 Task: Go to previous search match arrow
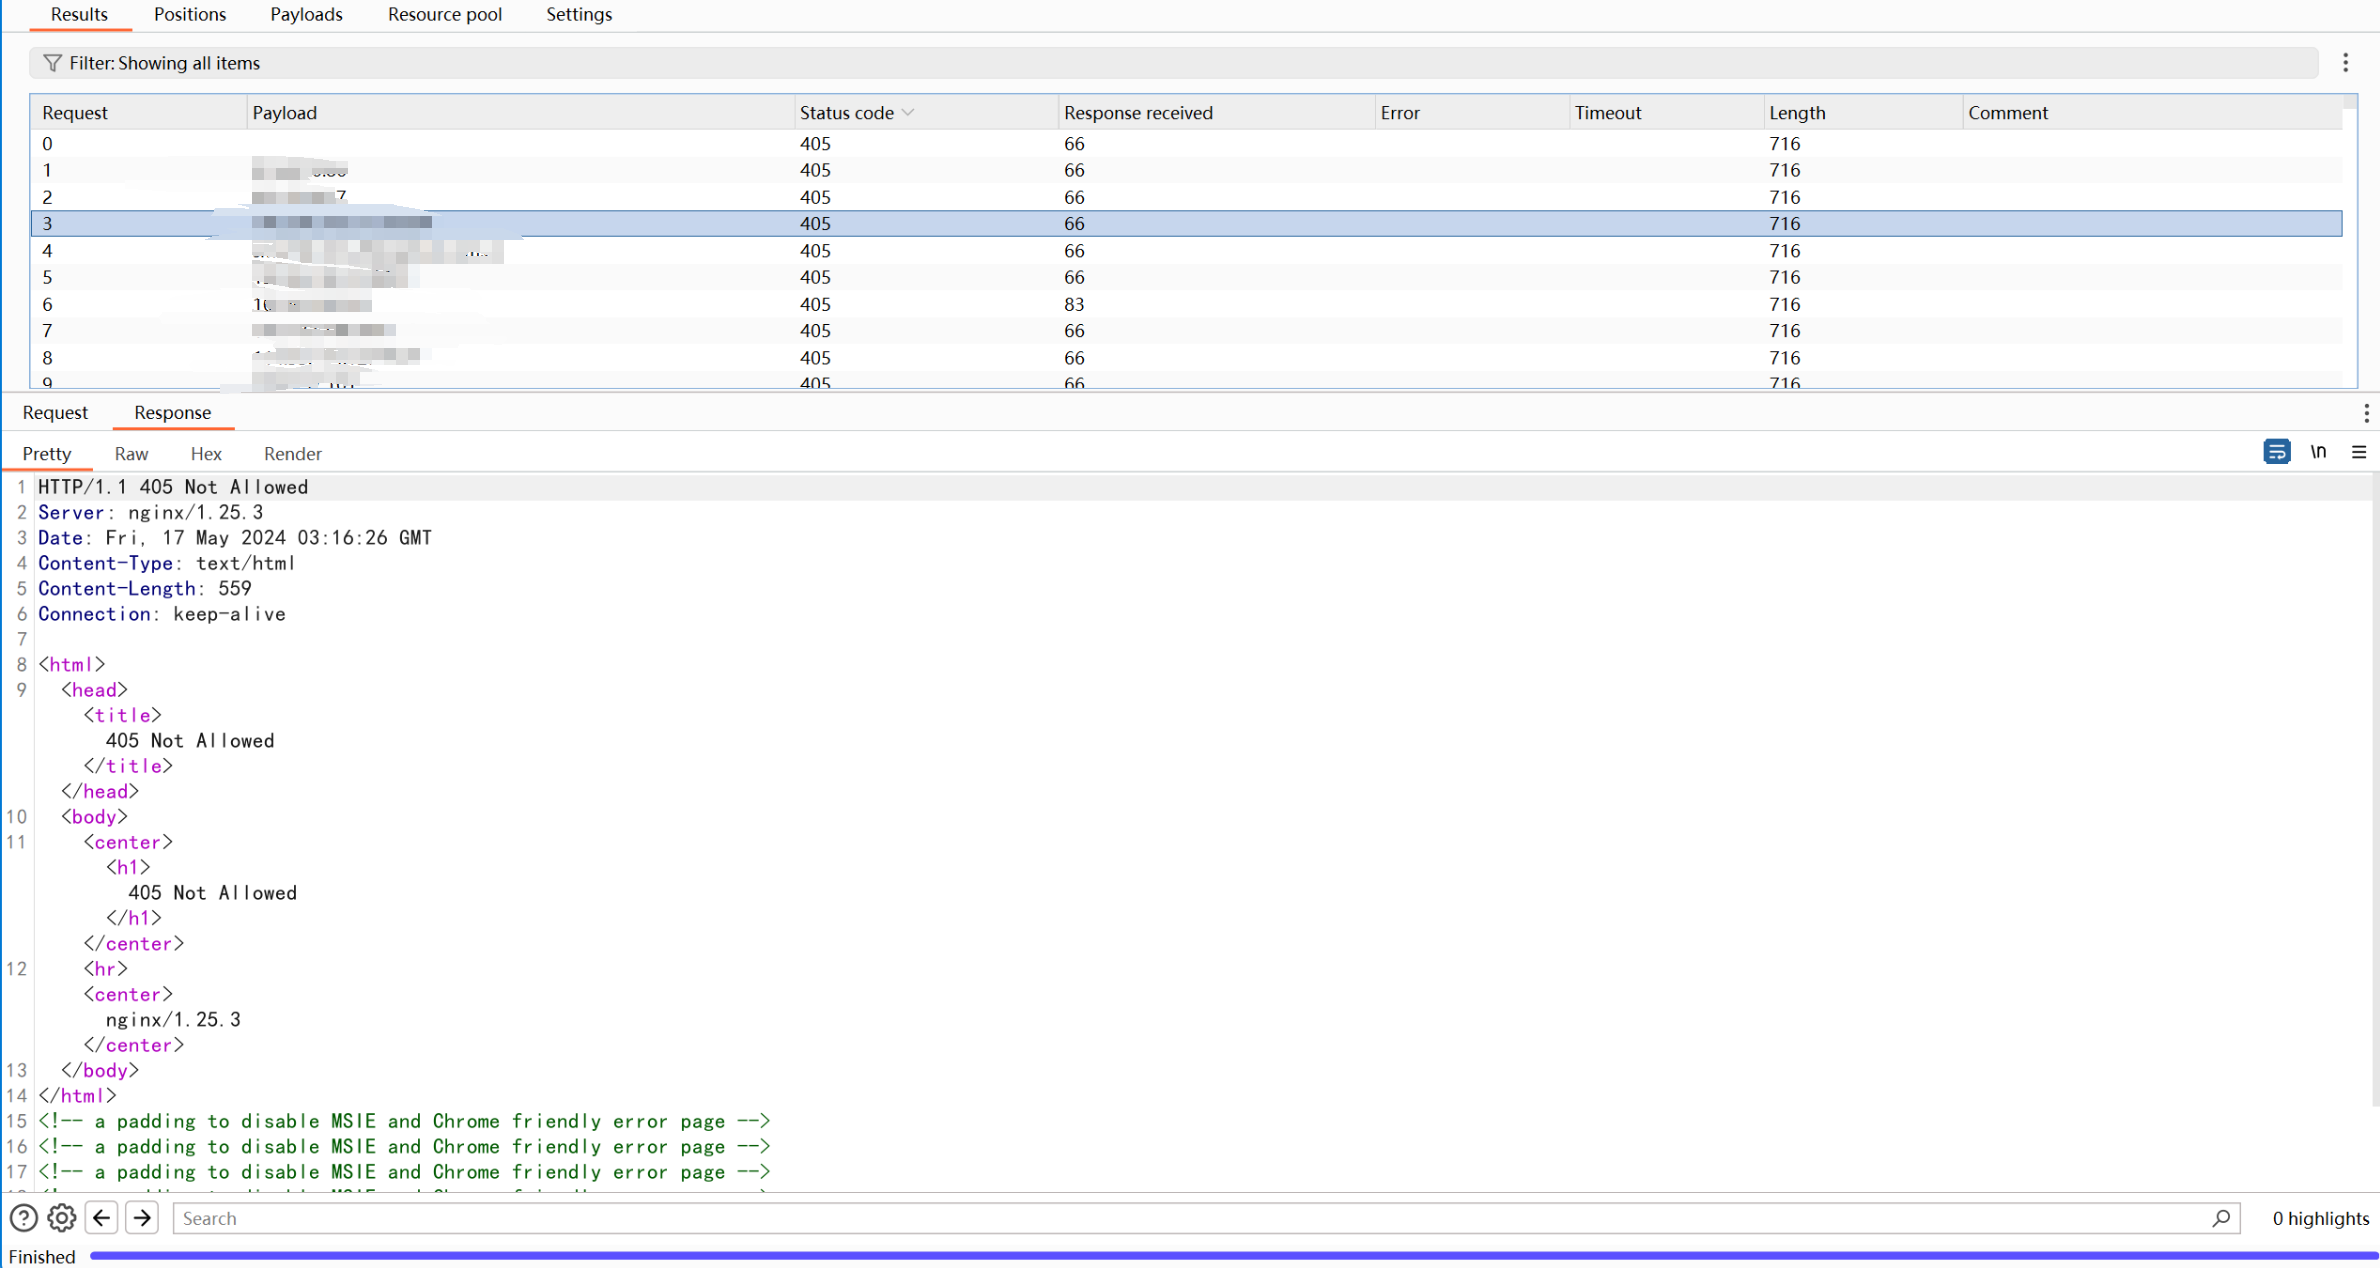click(102, 1218)
